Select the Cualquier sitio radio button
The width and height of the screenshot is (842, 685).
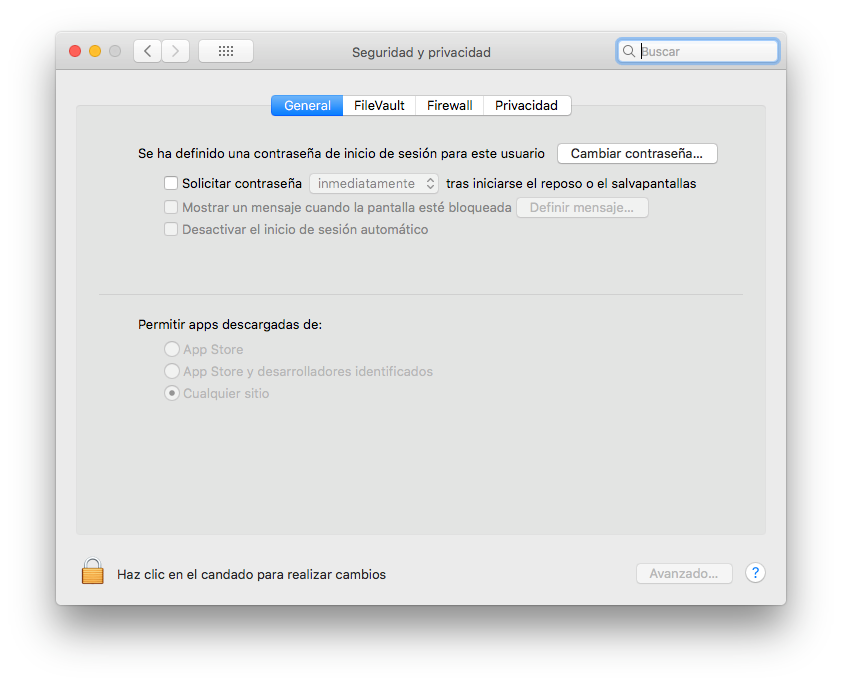coord(172,393)
